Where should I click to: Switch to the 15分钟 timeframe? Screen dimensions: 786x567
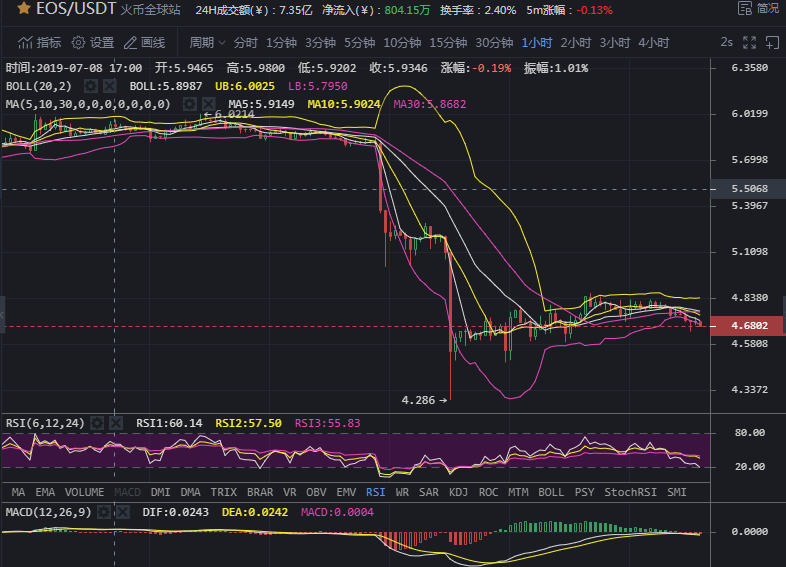point(448,43)
